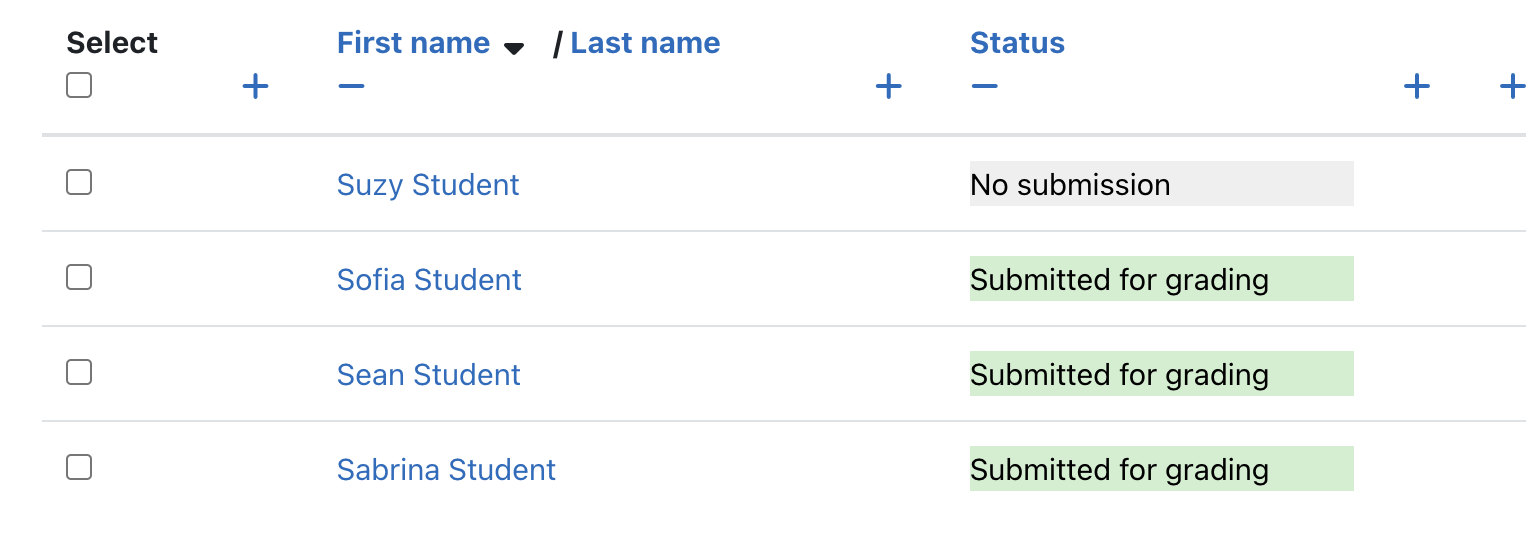
Task: Collapse the First name column with minus icon
Action: 351,87
